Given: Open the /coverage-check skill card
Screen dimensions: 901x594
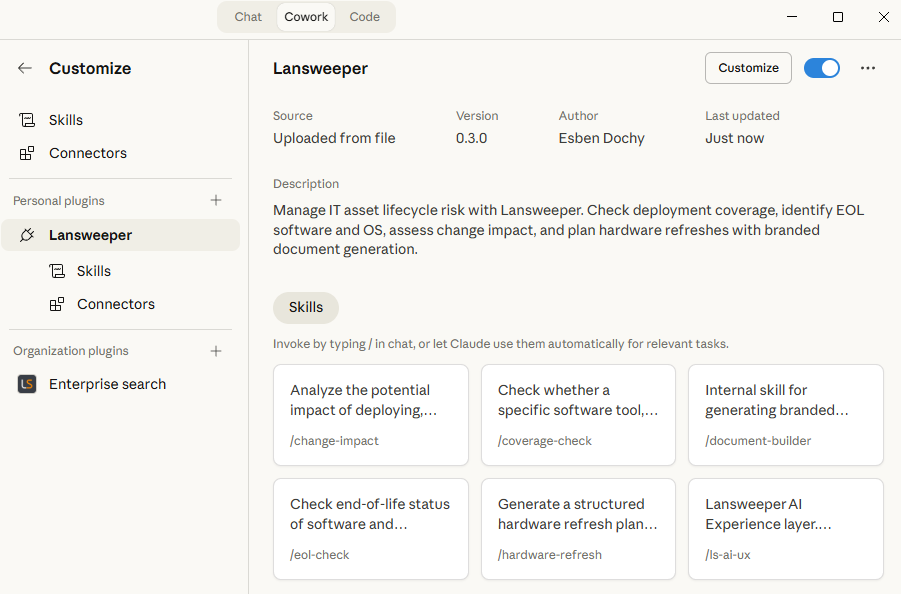Looking at the screenshot, I should click(x=578, y=415).
